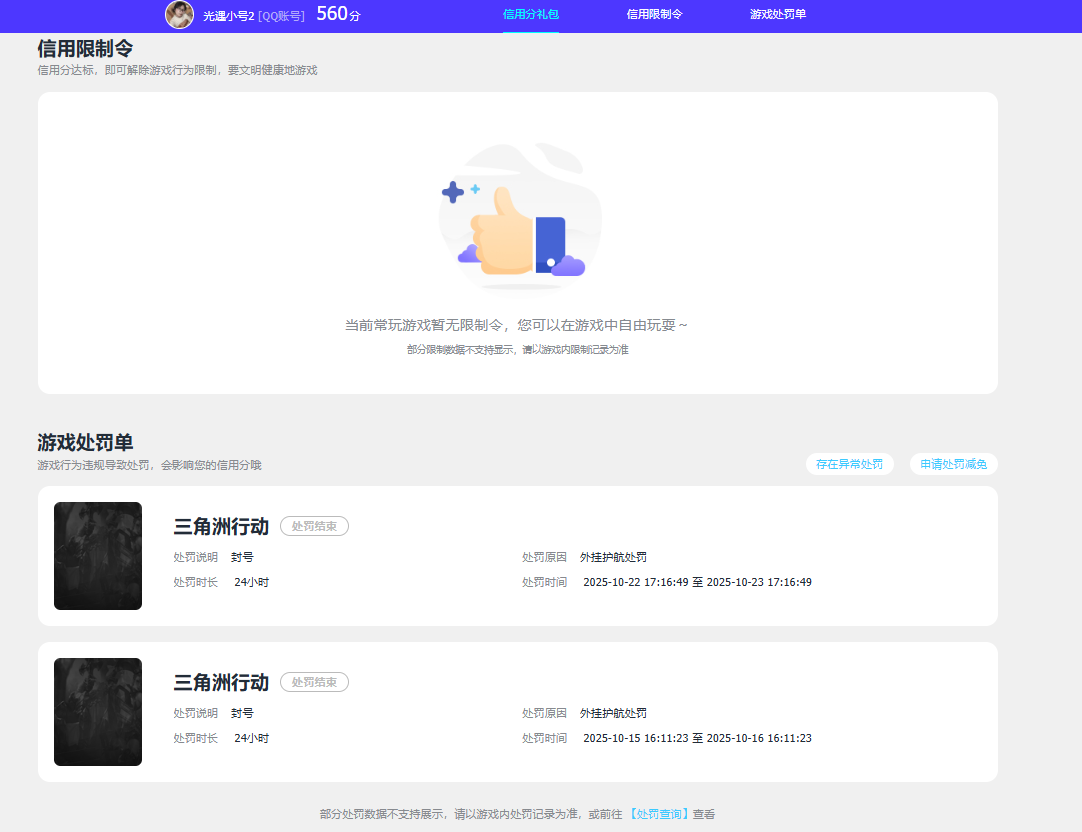Click the user avatar icon in the header
This screenshot has height=832, width=1082.
click(179, 15)
